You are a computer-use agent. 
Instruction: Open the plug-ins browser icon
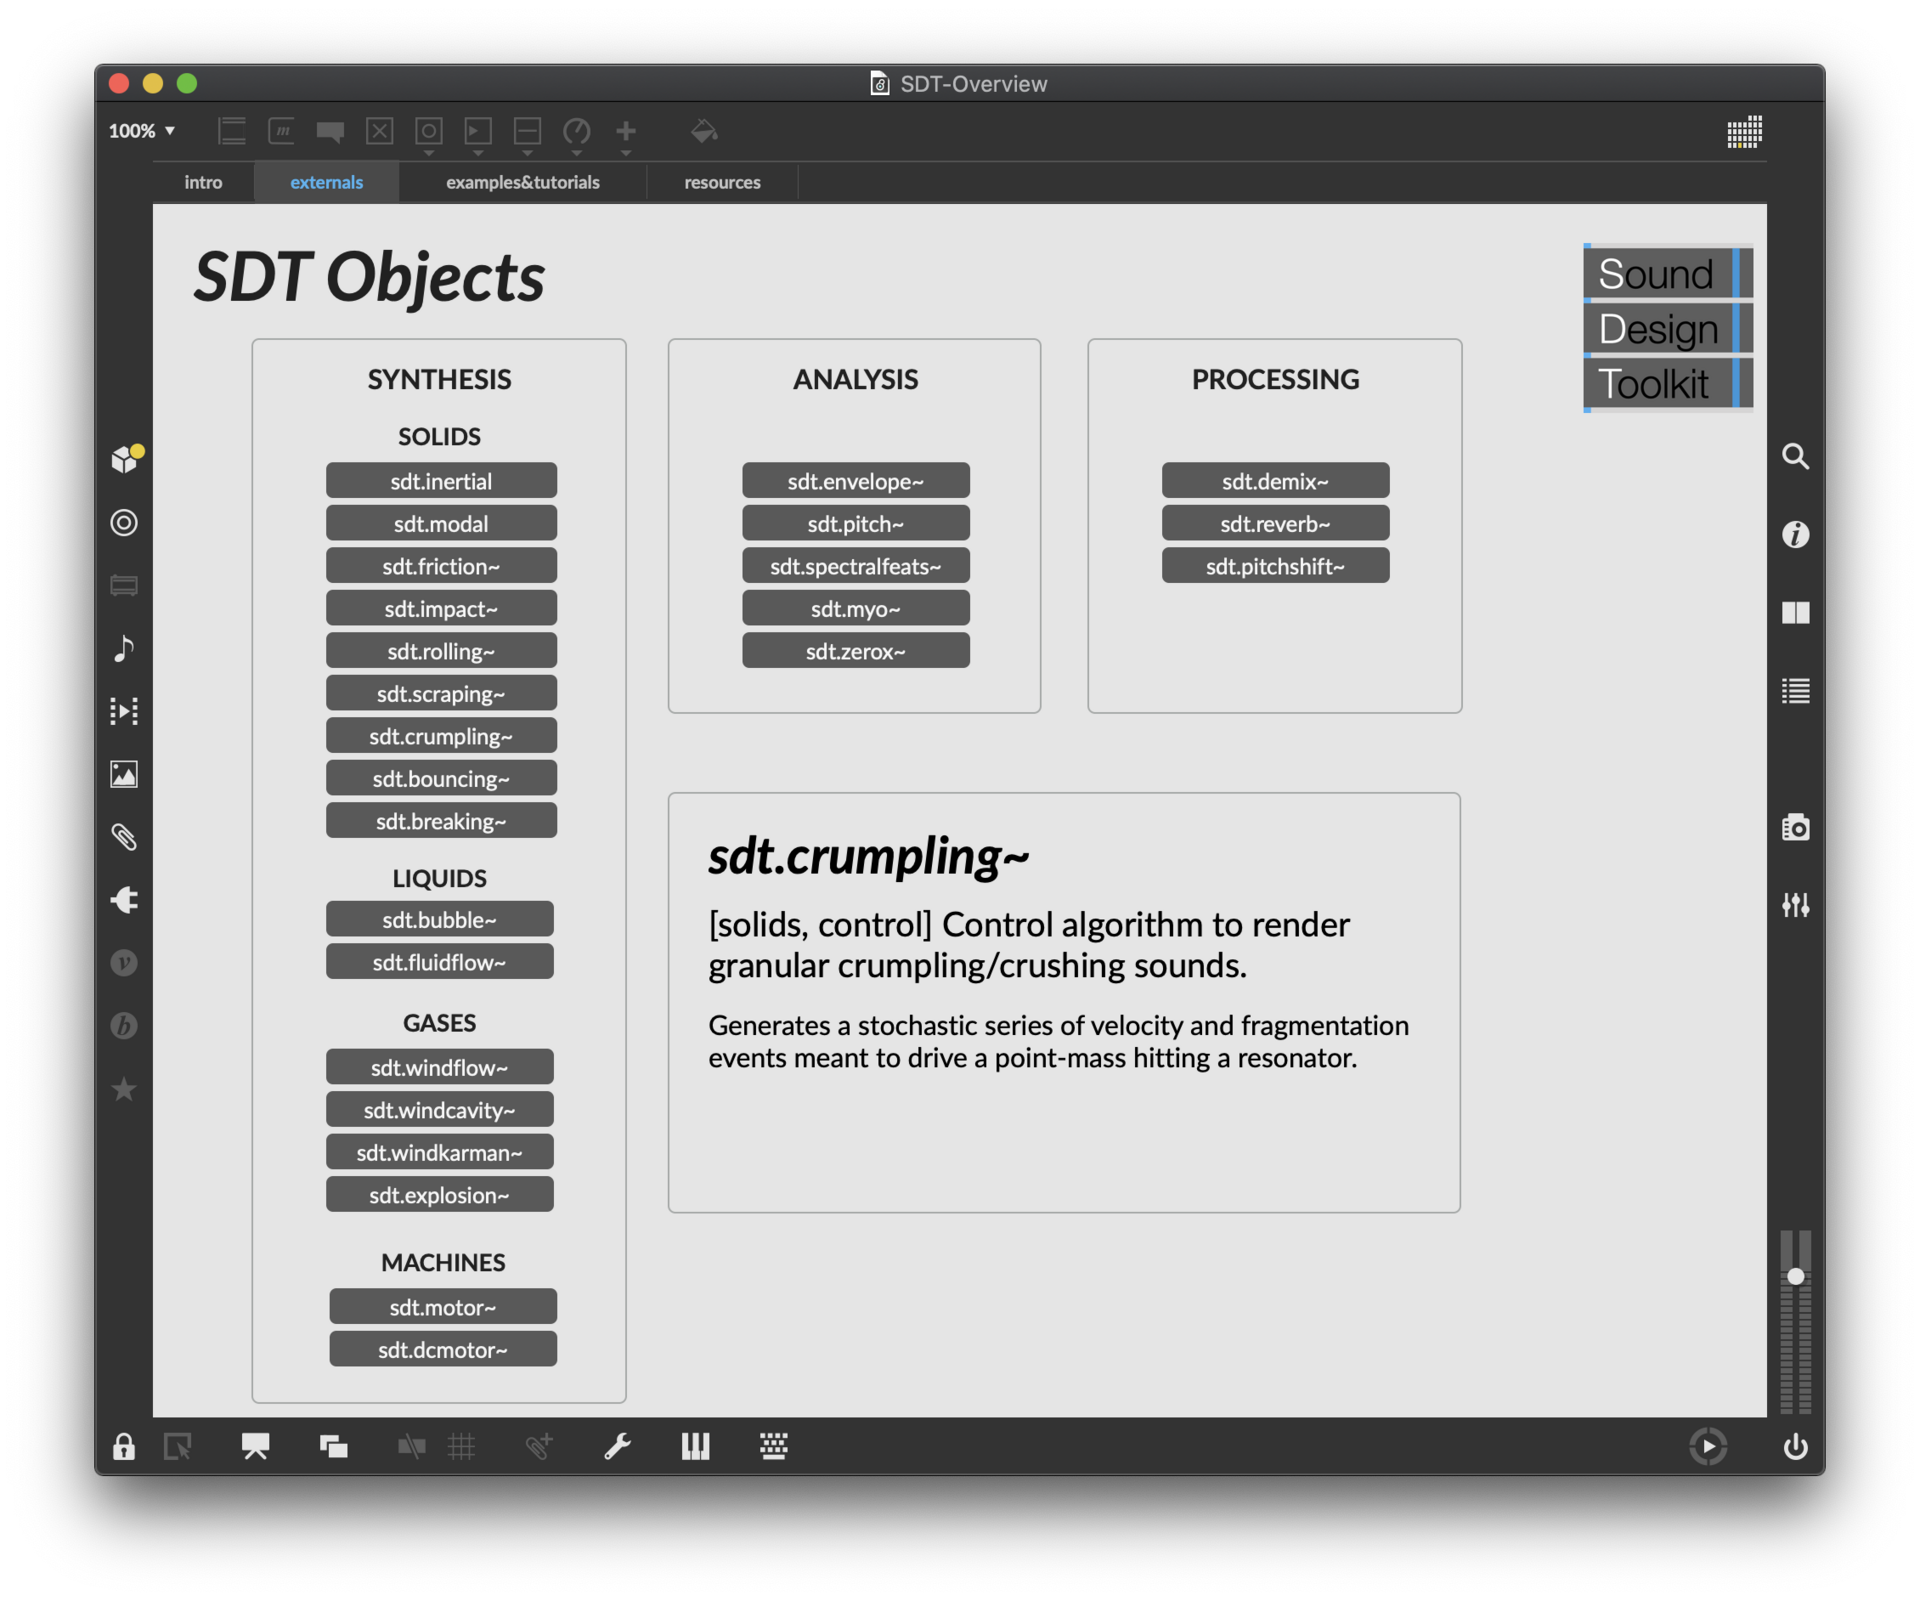point(124,900)
